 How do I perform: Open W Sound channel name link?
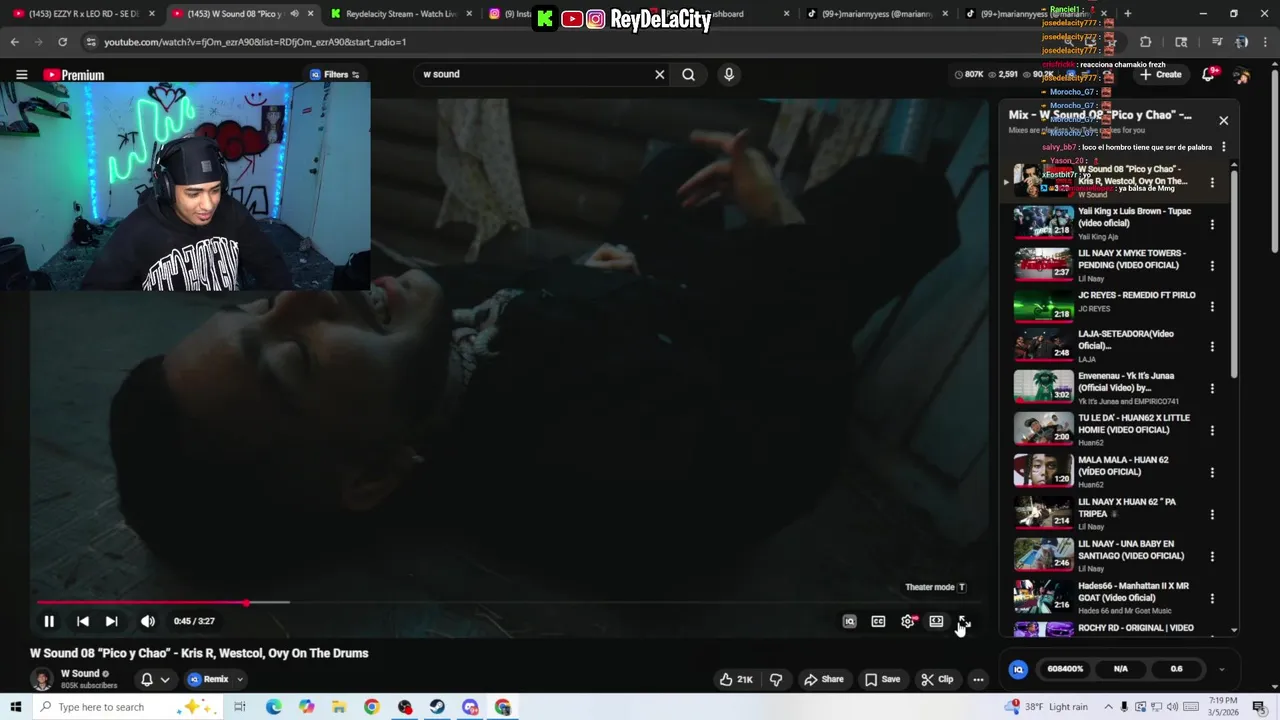coord(80,674)
